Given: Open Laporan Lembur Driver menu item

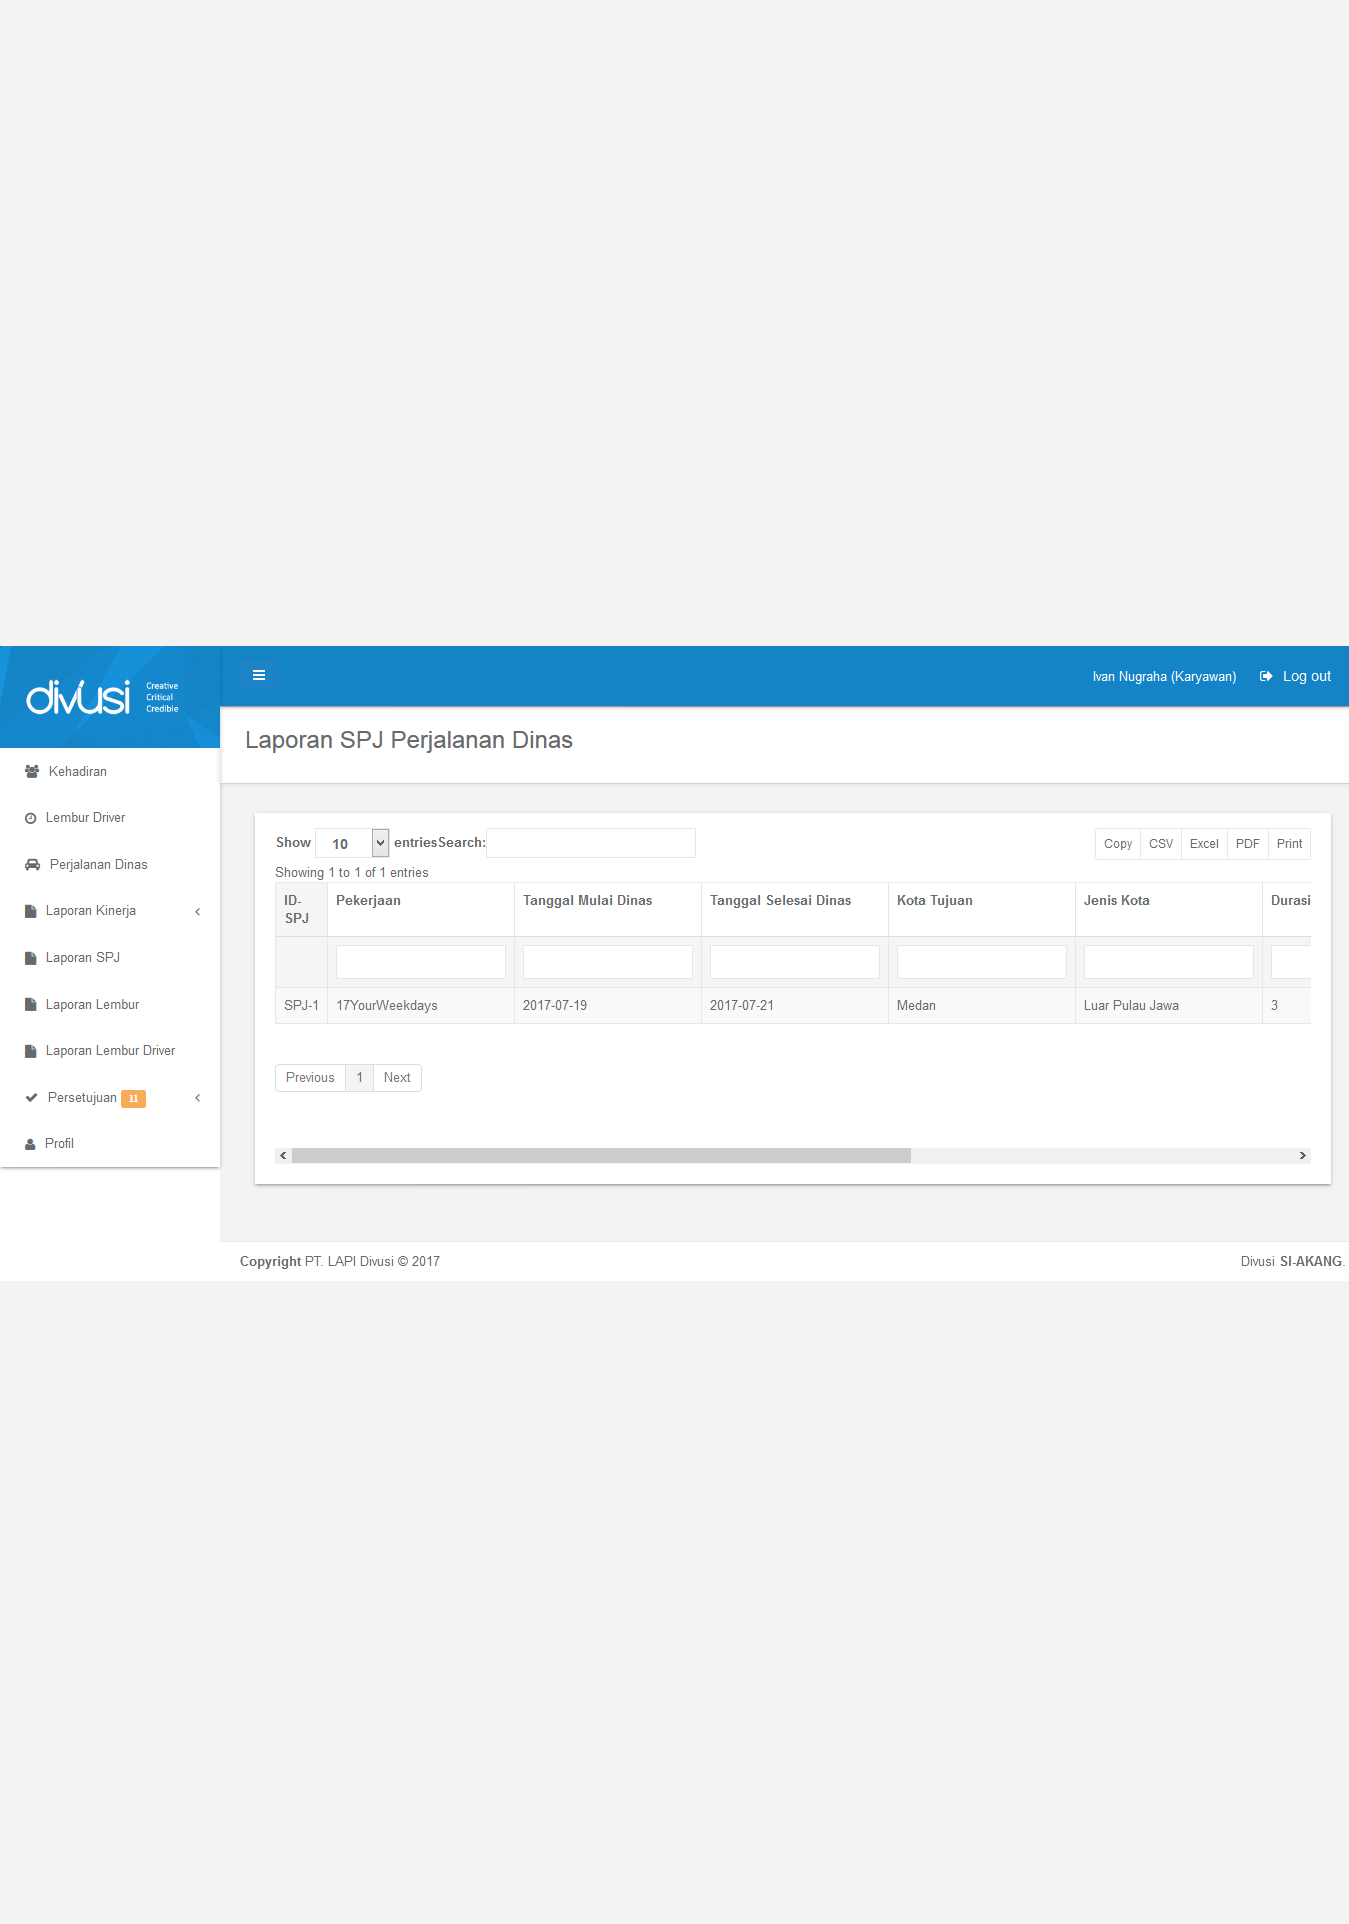Looking at the screenshot, I should [110, 1051].
